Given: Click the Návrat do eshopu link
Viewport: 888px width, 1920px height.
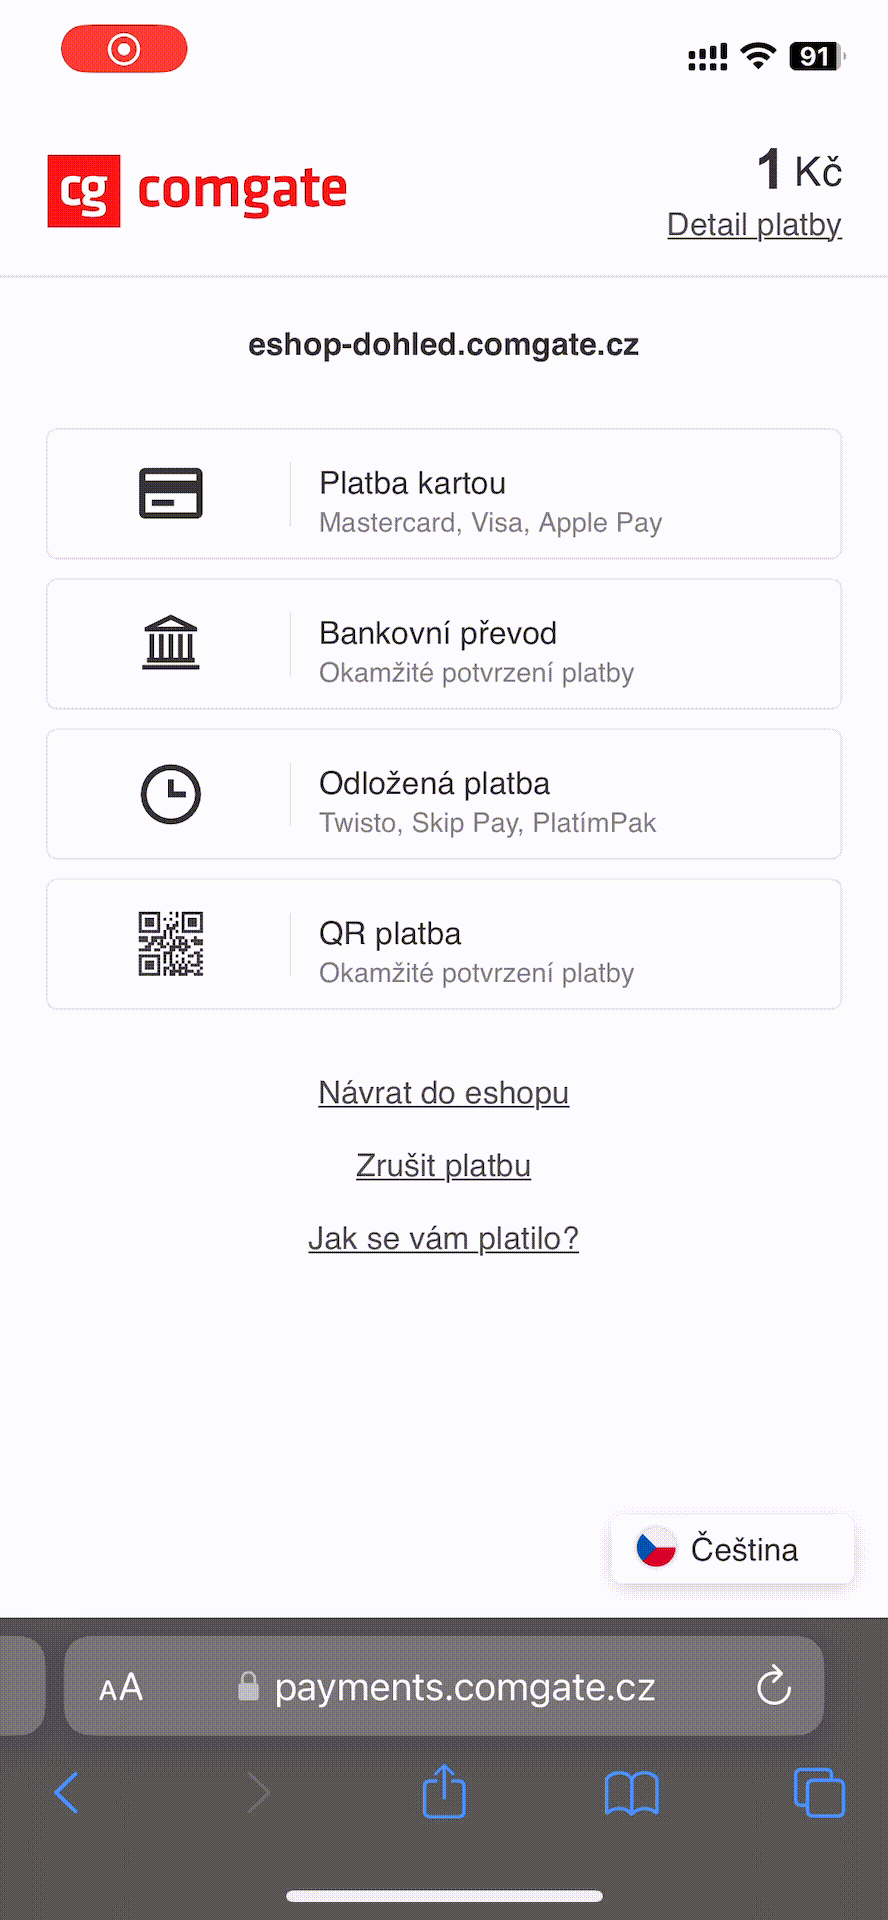Looking at the screenshot, I should 444,1093.
